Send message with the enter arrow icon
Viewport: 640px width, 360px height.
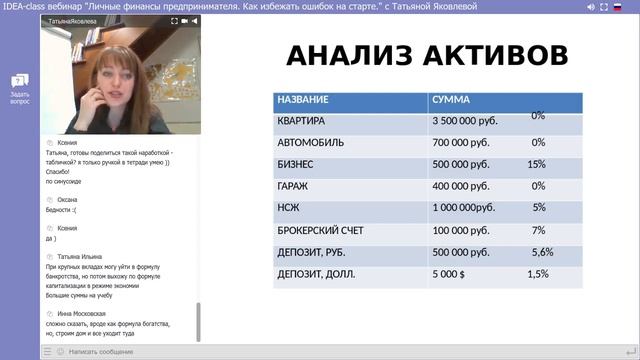[631, 351]
